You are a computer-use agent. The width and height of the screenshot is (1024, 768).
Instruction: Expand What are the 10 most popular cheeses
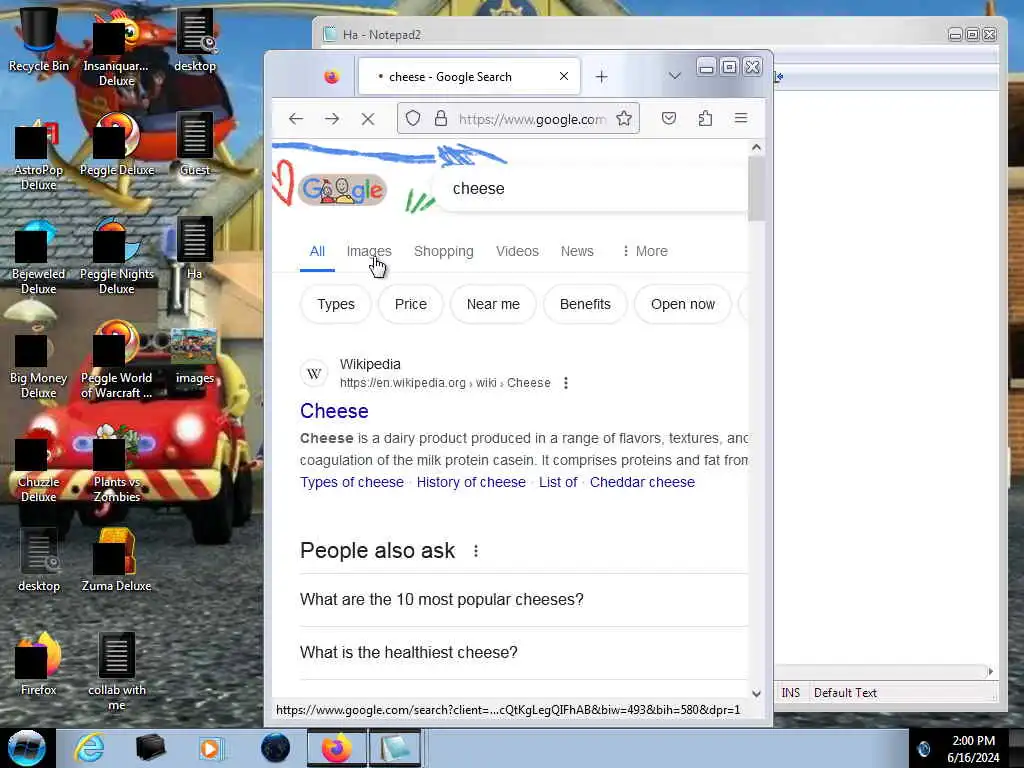click(524, 600)
